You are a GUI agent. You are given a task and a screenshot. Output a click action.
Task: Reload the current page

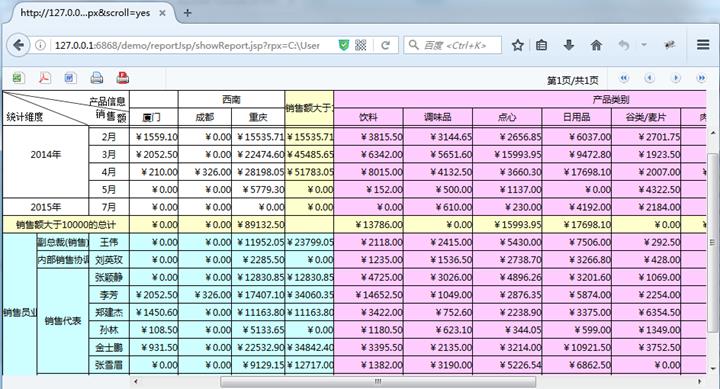tap(386, 45)
